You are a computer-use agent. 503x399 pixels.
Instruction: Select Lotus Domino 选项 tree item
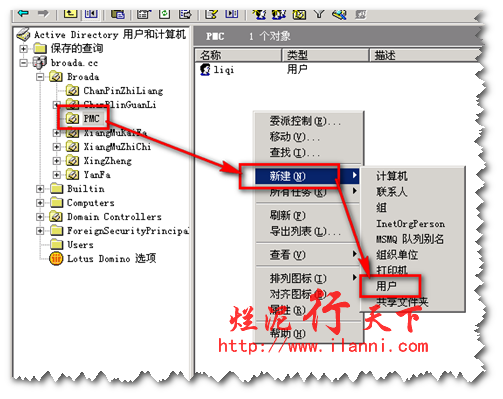pyautogui.click(x=111, y=258)
